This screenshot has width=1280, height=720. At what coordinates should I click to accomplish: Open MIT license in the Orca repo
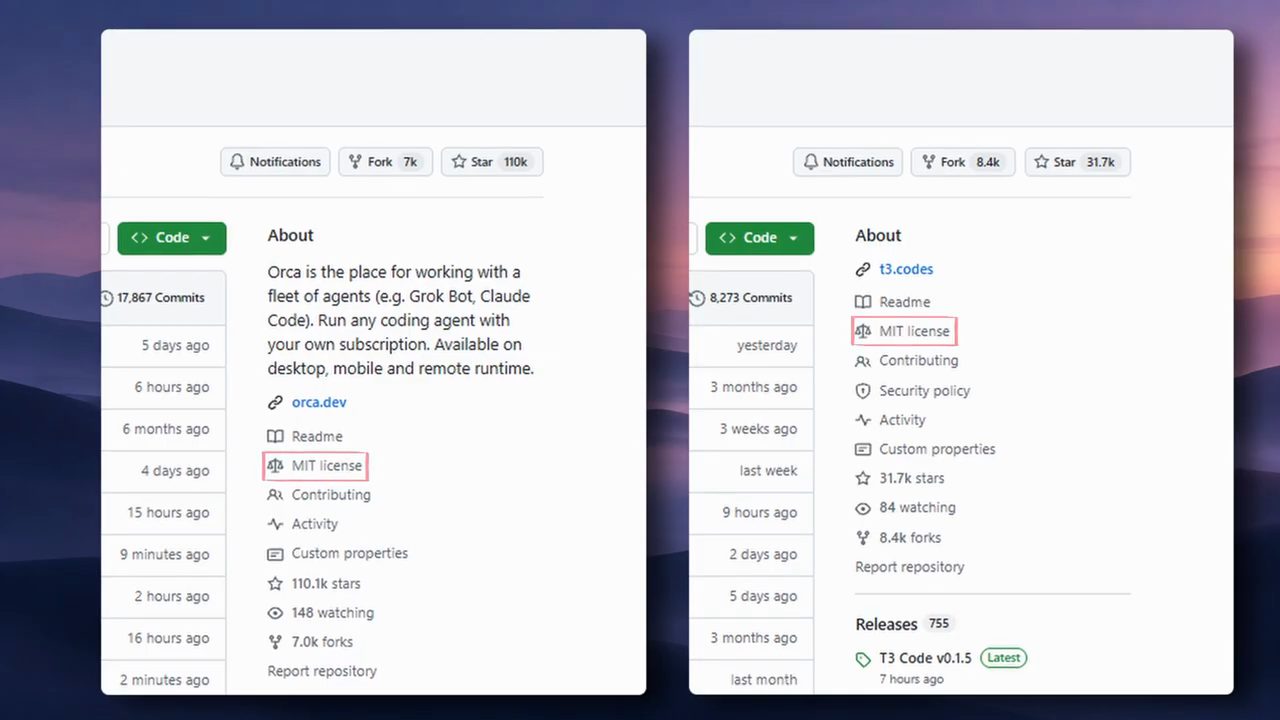(327, 466)
